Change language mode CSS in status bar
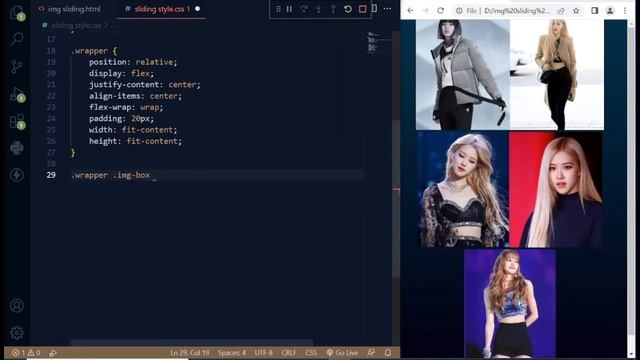This screenshot has height=360, width=640. 311,353
